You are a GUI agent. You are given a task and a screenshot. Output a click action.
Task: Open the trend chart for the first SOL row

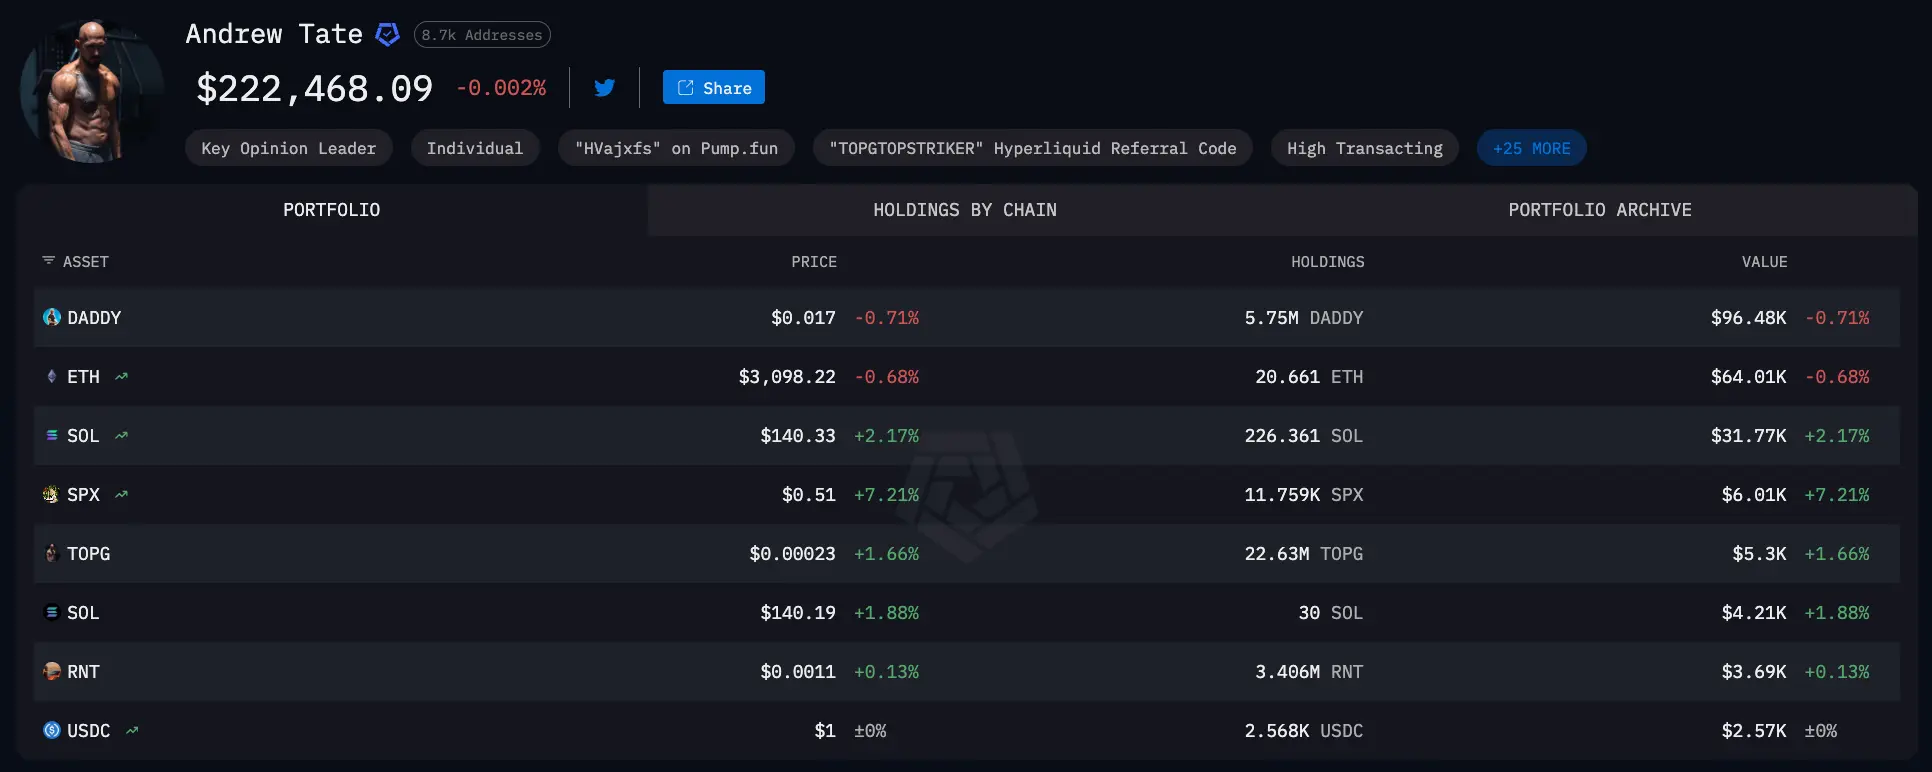tap(122, 436)
